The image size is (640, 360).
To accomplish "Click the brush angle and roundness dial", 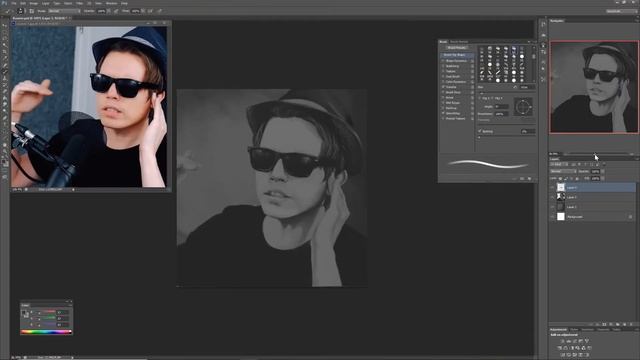I will (523, 107).
